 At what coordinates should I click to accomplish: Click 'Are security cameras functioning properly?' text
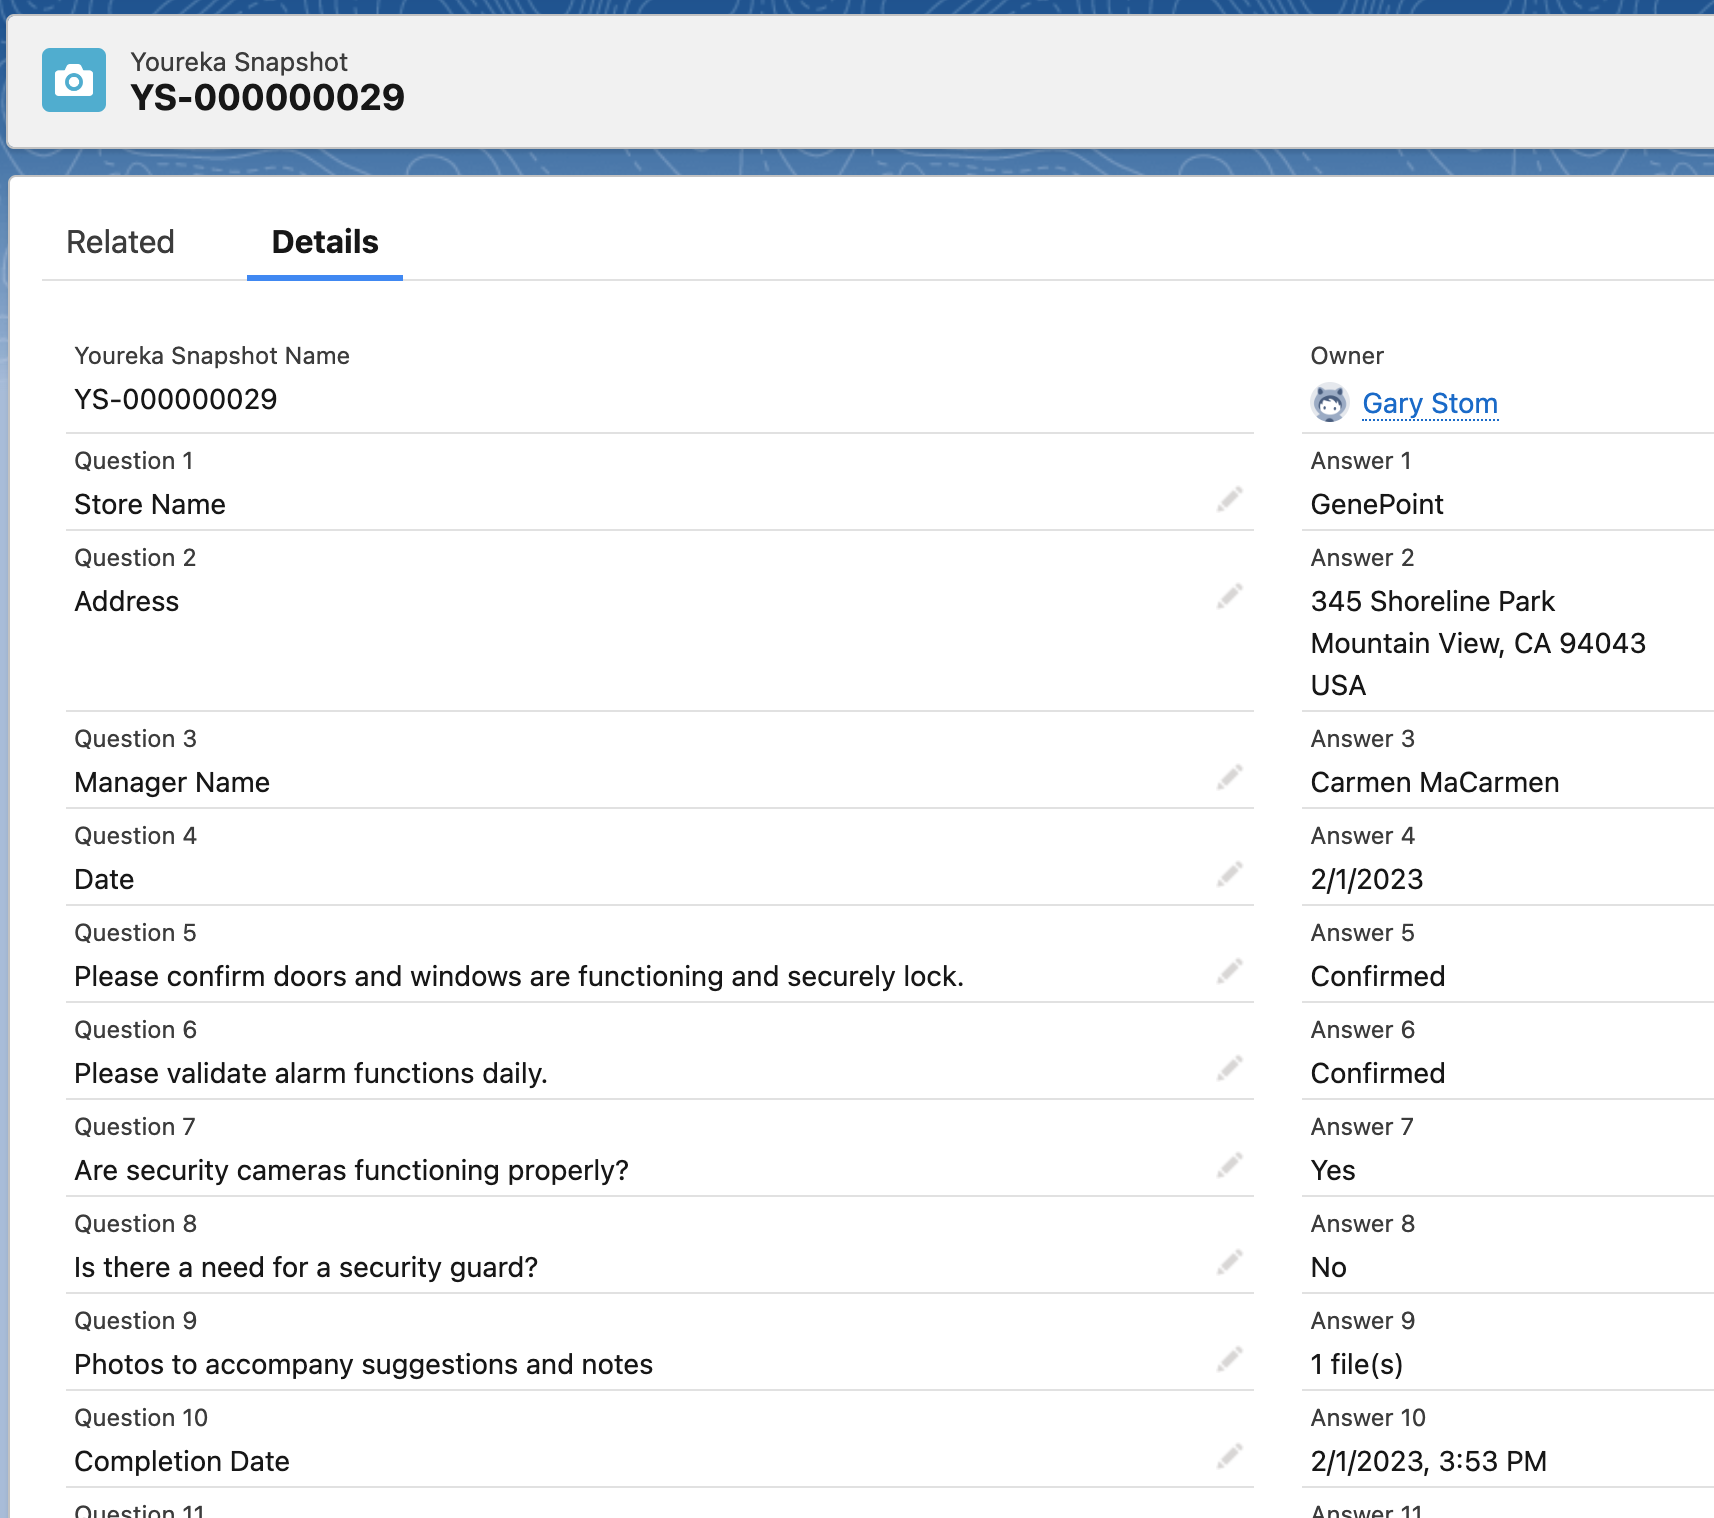(x=352, y=1171)
